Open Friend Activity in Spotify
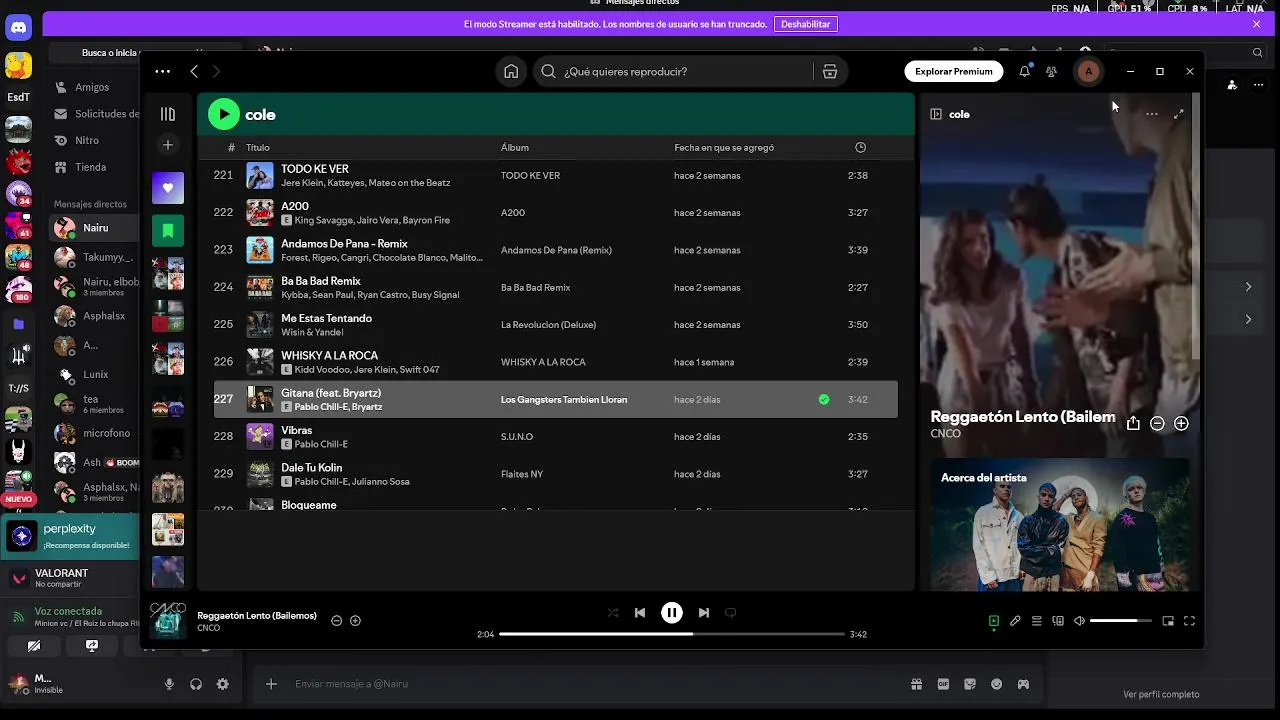The height and width of the screenshot is (720, 1280). [x=1051, y=71]
